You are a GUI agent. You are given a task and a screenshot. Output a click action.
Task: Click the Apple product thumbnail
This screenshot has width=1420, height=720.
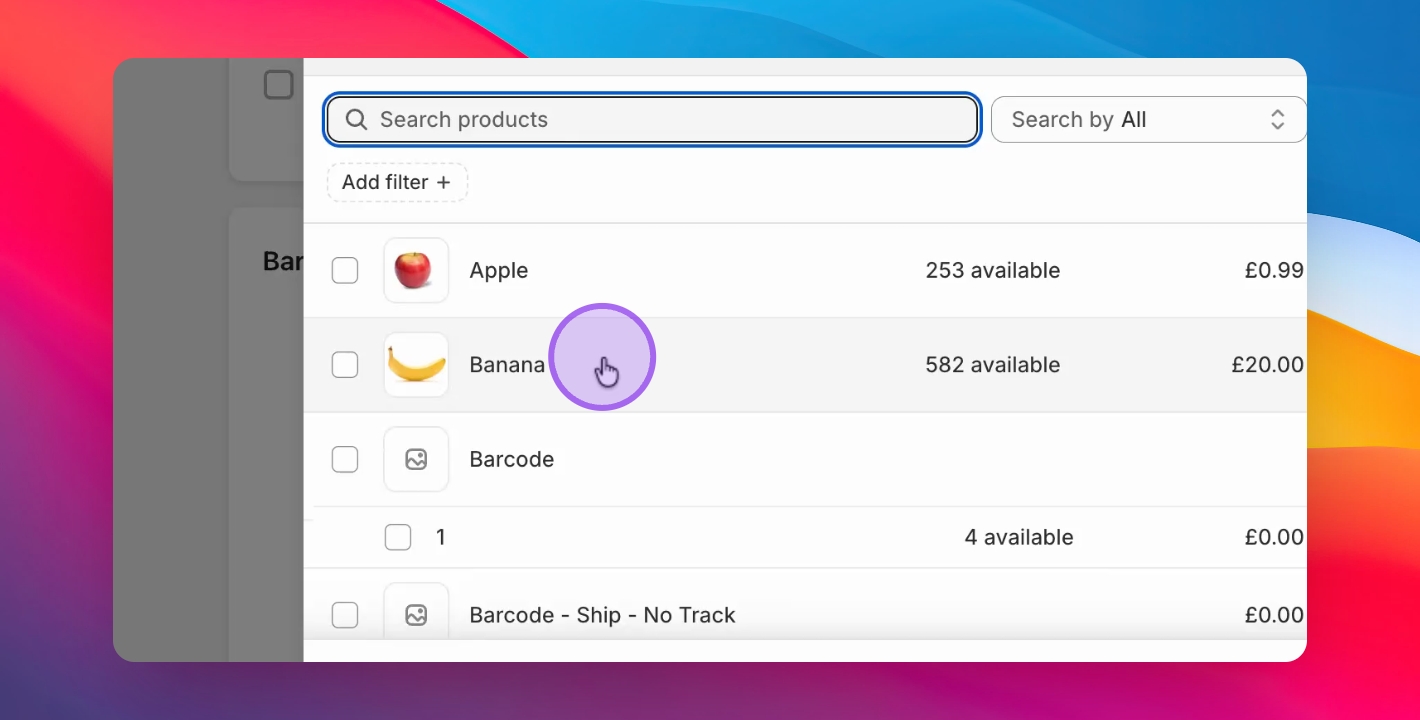click(416, 270)
